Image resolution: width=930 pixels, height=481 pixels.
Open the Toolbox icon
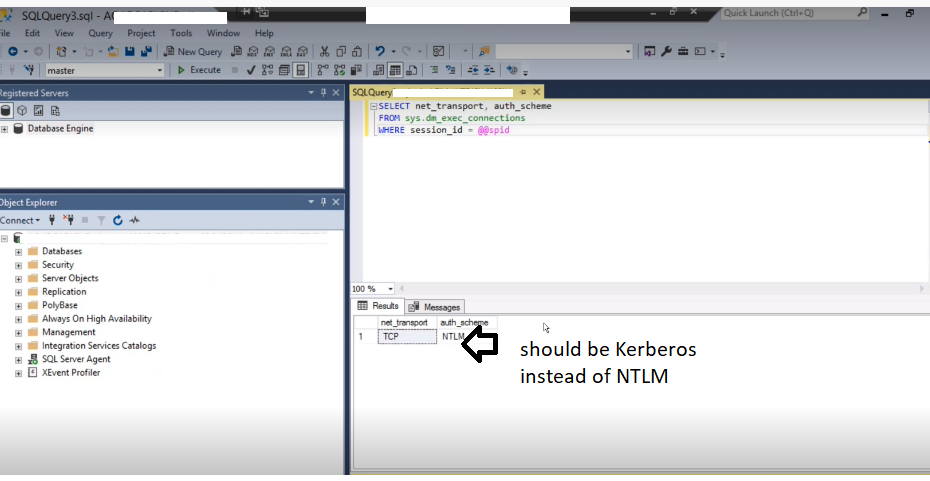pos(683,52)
